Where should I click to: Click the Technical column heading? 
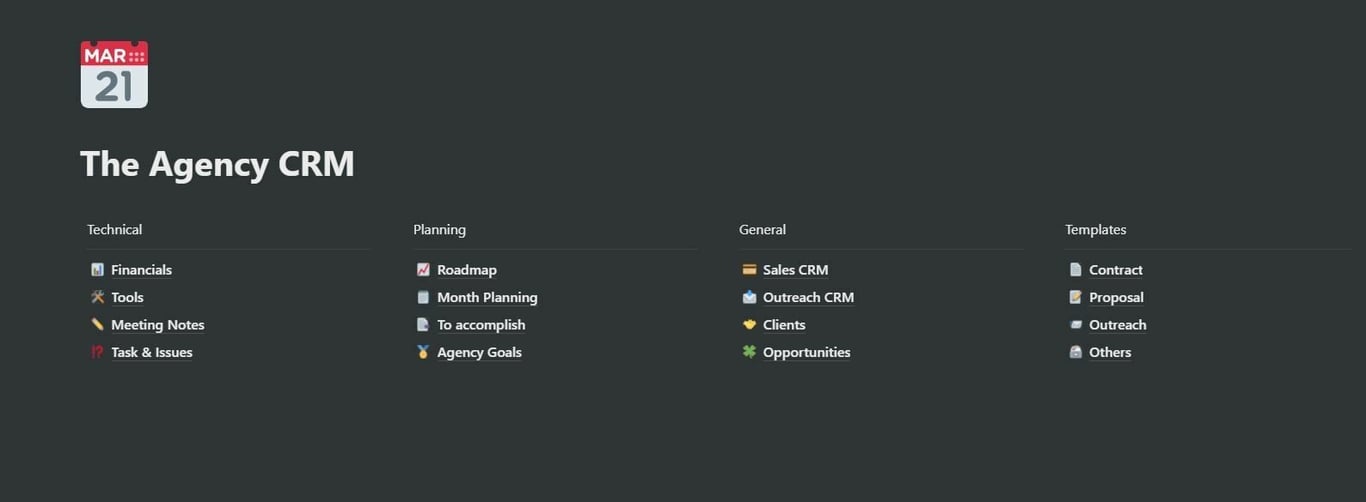[x=115, y=230]
